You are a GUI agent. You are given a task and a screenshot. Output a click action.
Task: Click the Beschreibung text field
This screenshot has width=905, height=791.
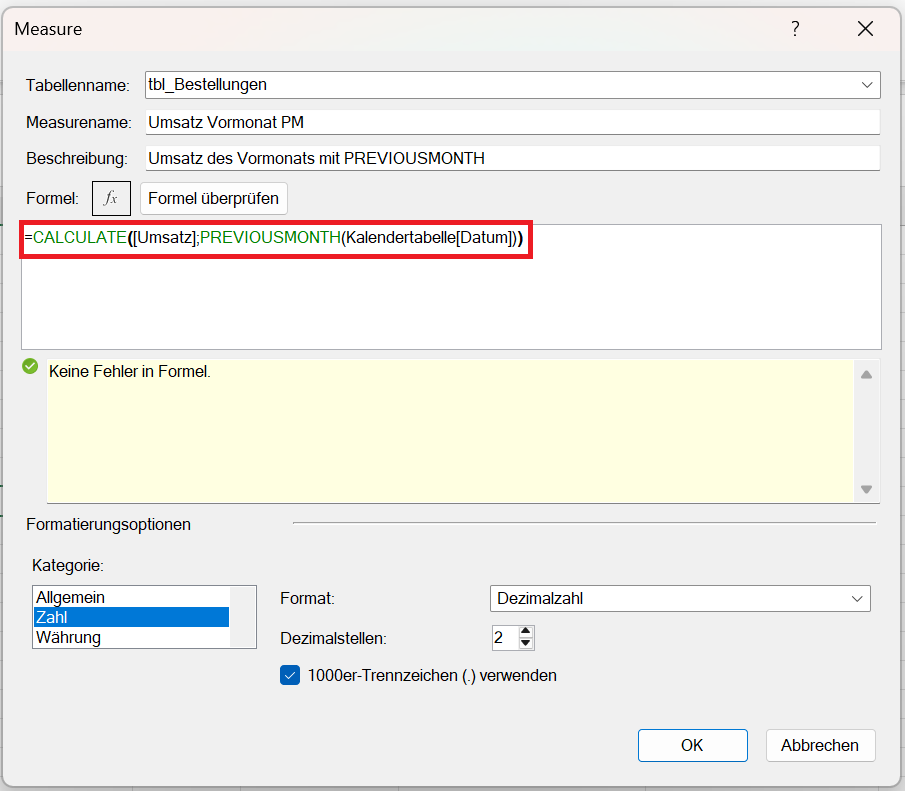[x=511, y=158]
